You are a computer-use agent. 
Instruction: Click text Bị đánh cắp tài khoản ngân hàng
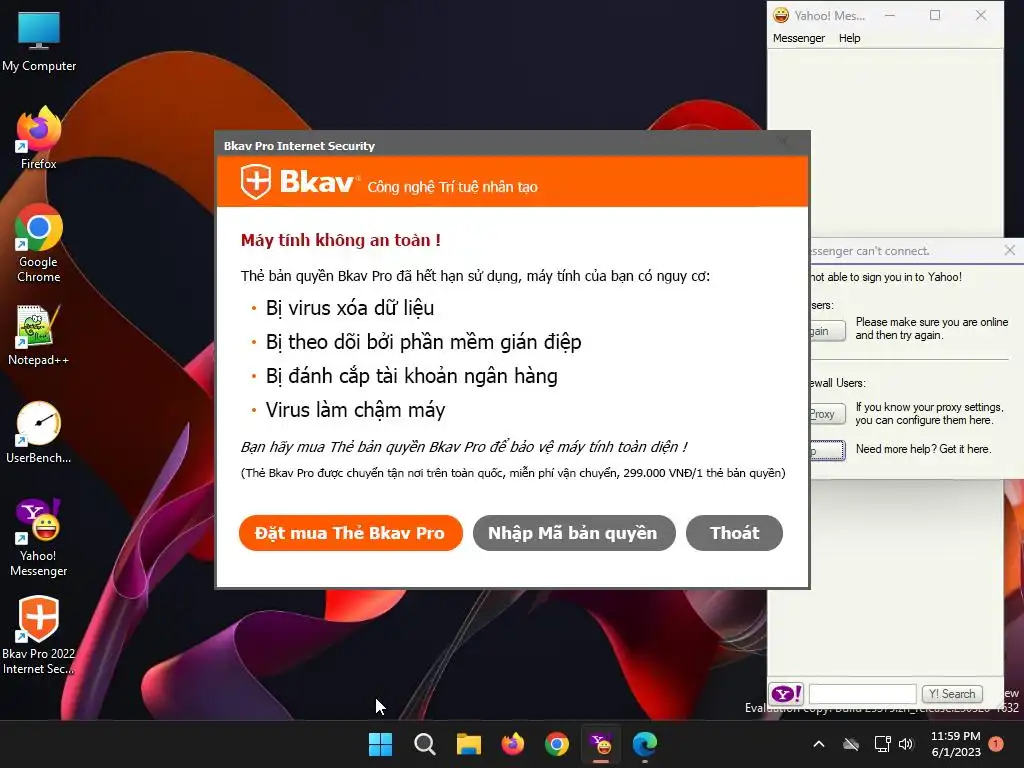pos(411,376)
